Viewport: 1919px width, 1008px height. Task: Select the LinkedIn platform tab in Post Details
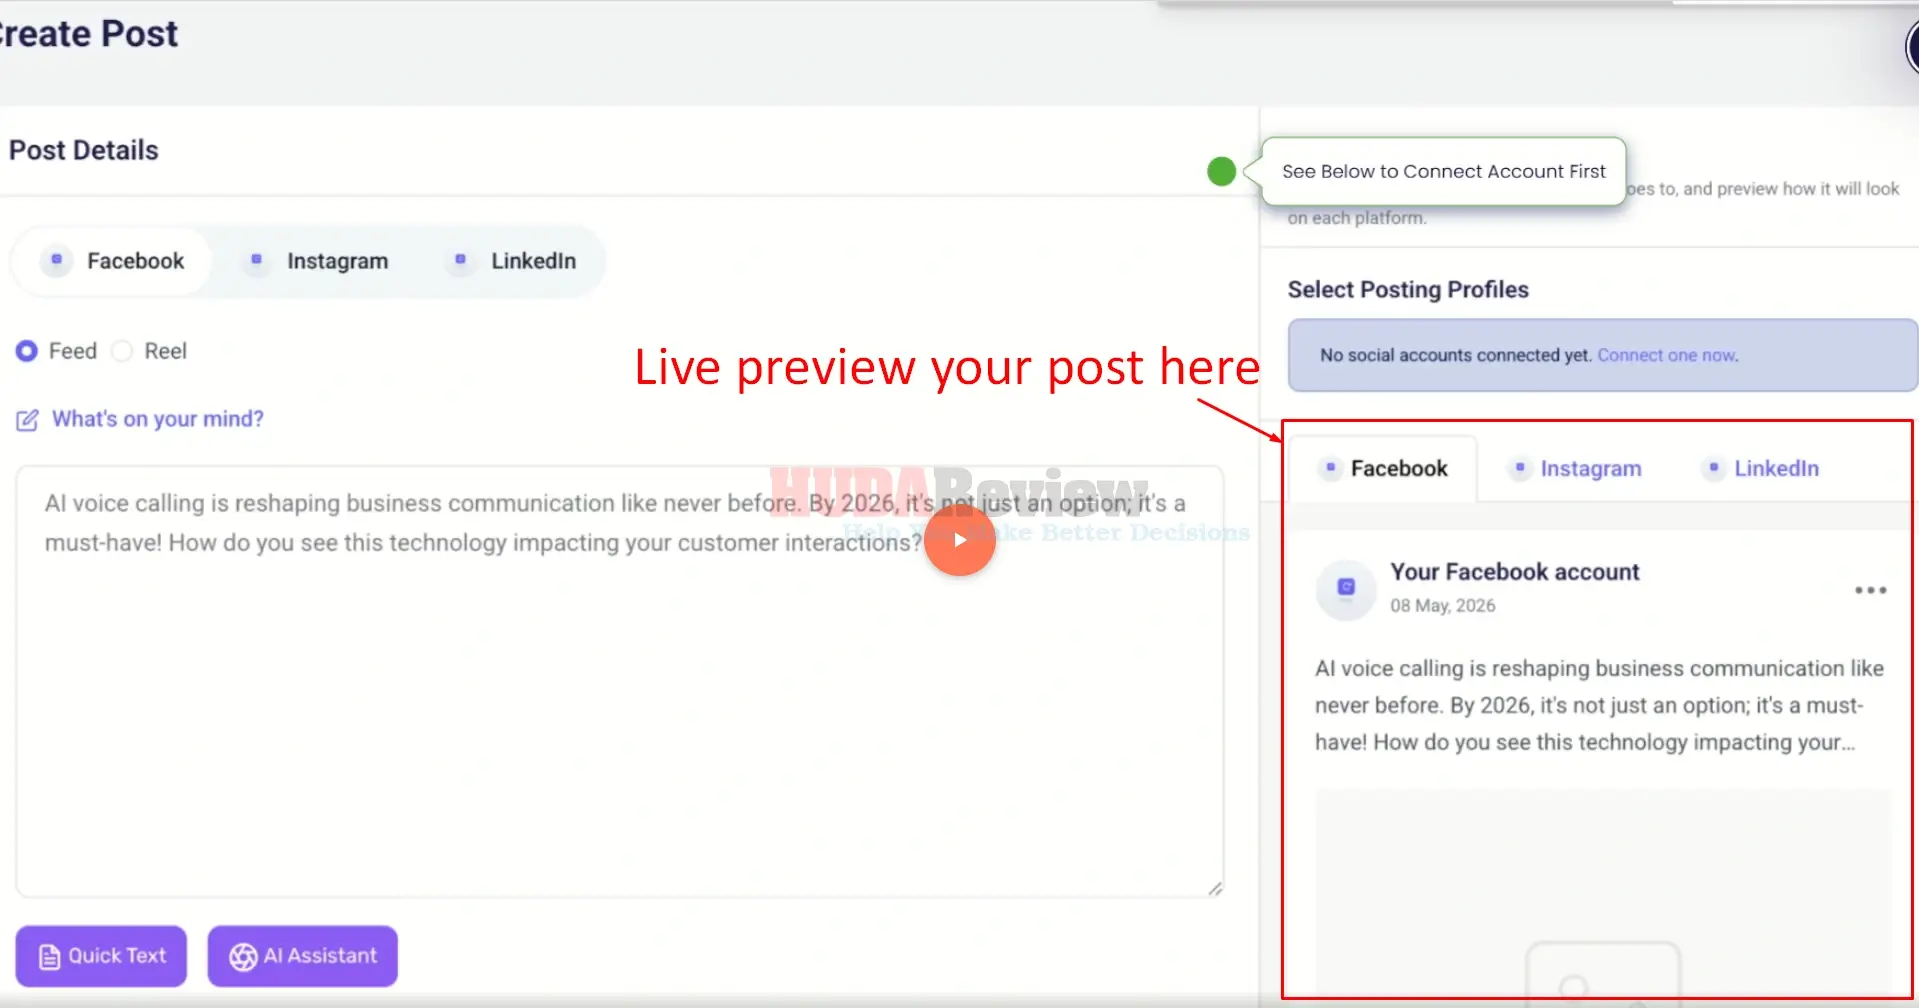(512, 261)
